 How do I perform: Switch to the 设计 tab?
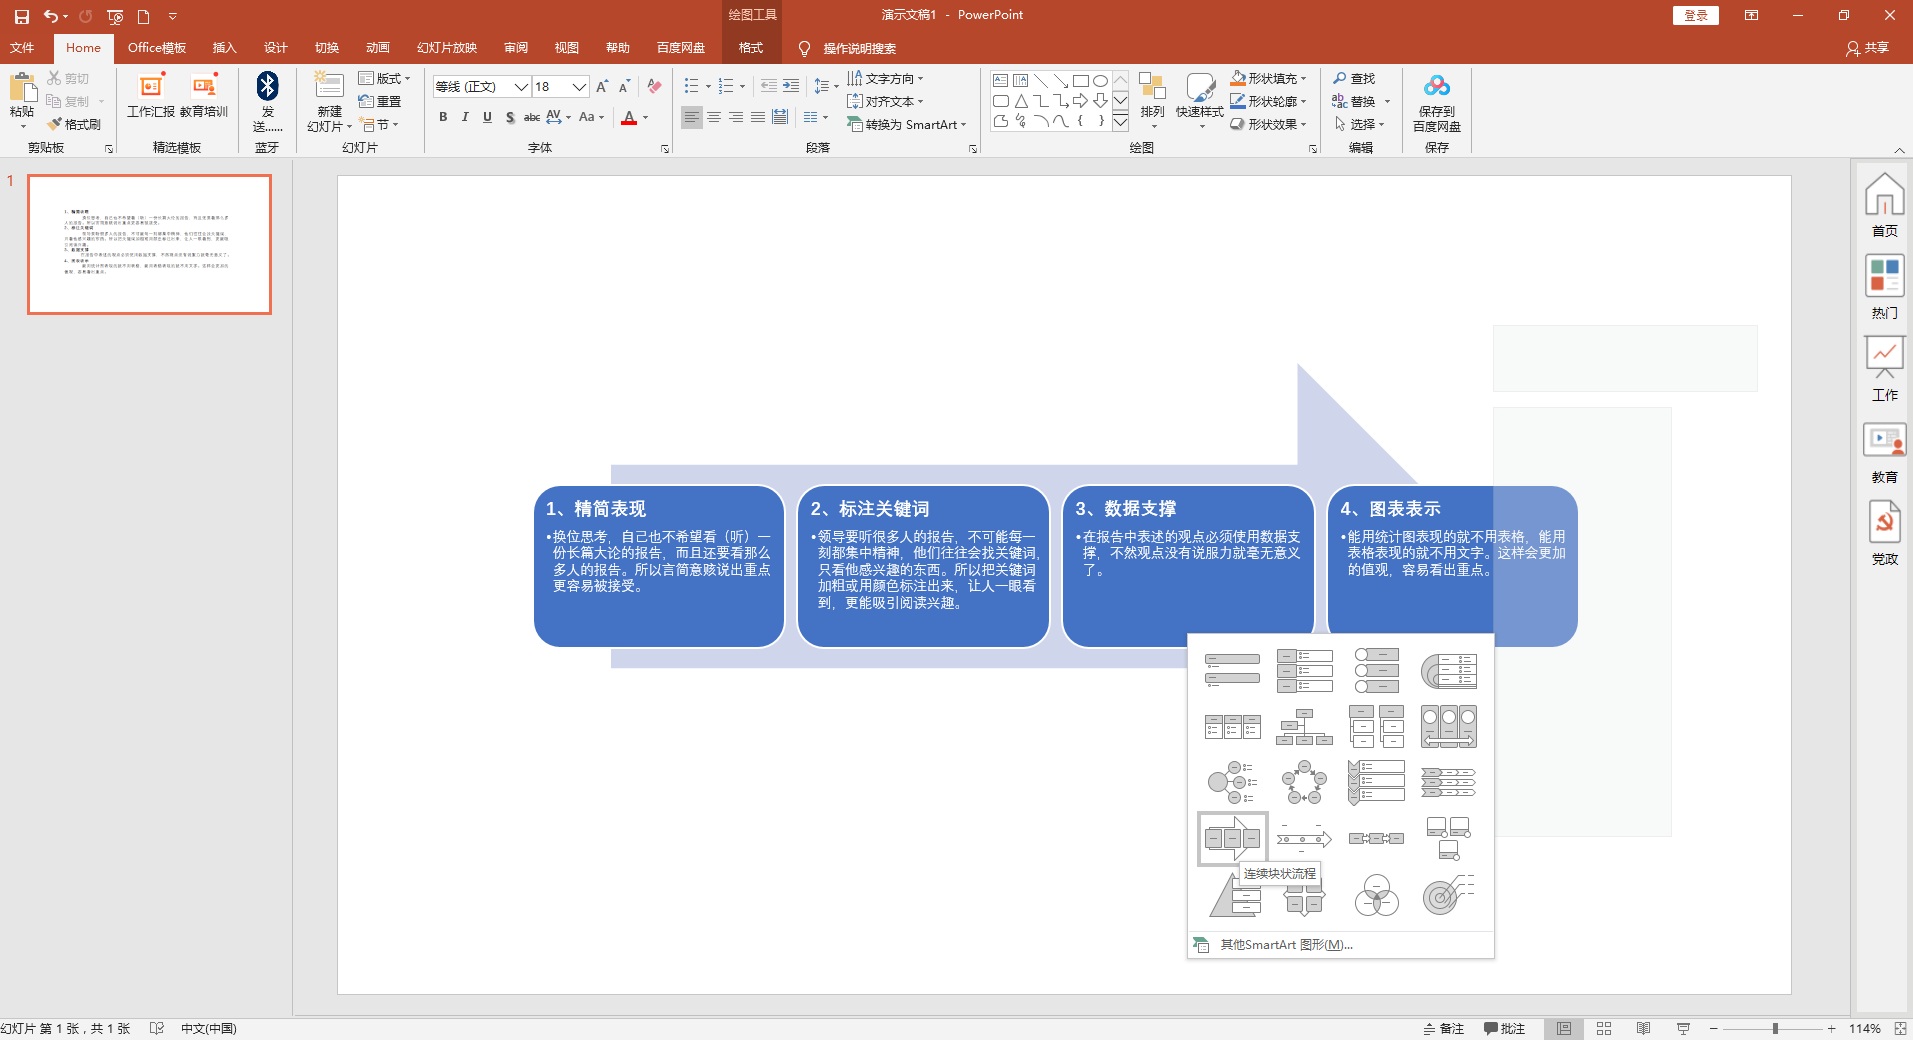[x=275, y=48]
